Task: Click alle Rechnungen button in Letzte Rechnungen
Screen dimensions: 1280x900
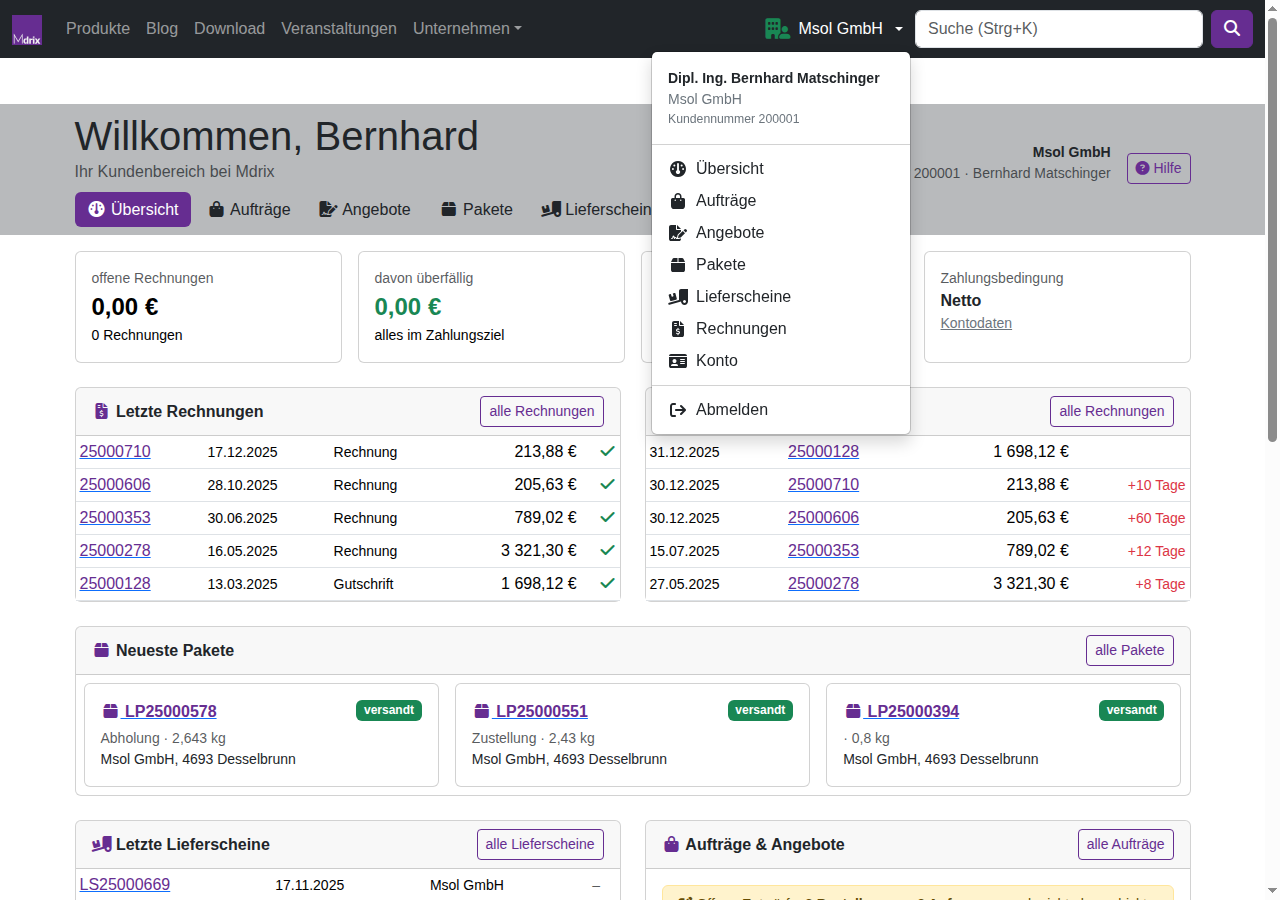Action: 542,411
